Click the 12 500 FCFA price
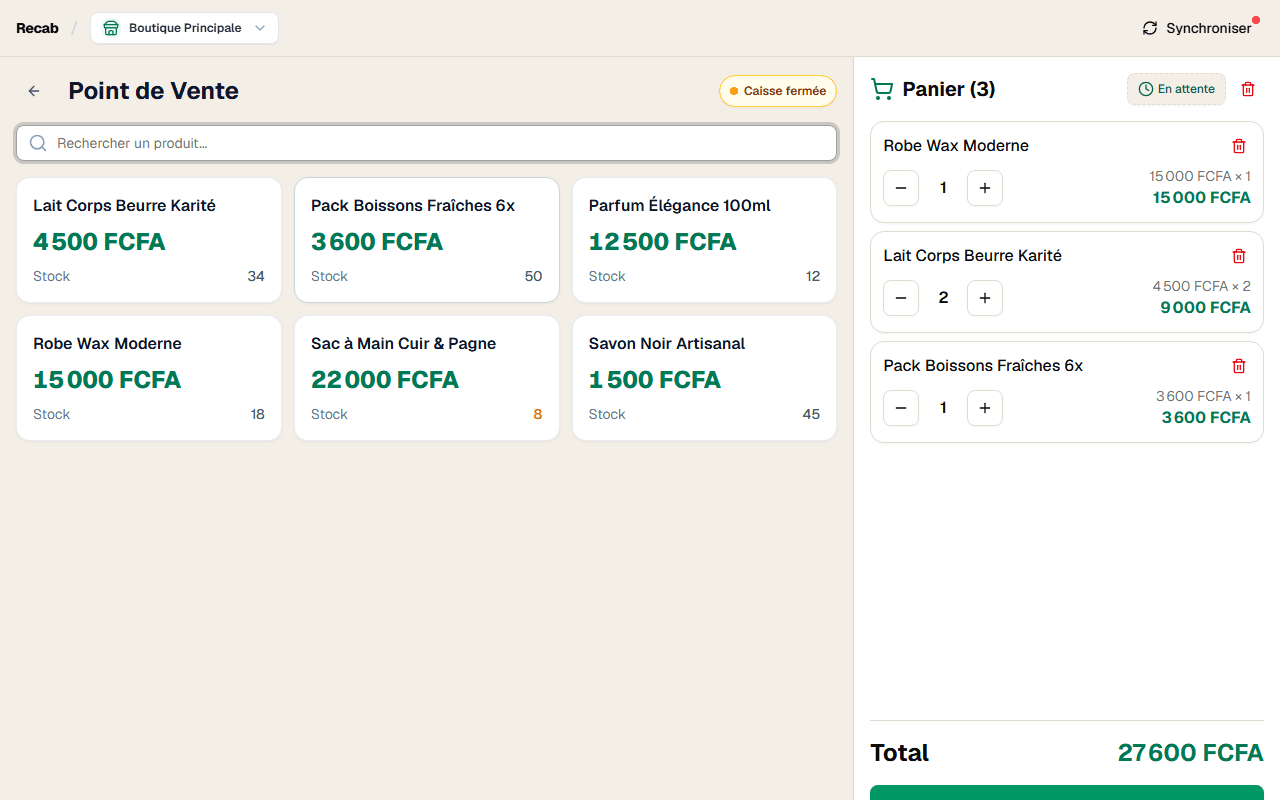The height and width of the screenshot is (800, 1280). [663, 242]
